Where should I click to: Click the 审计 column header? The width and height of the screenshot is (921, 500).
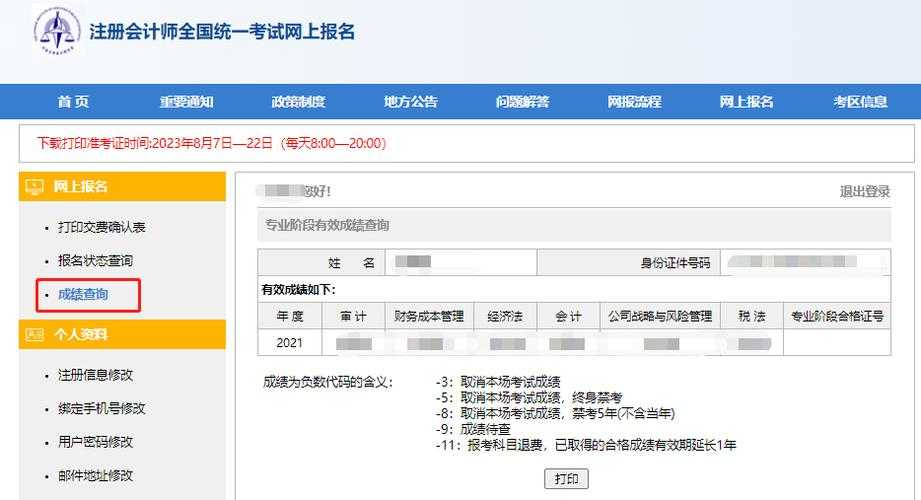[x=353, y=316]
